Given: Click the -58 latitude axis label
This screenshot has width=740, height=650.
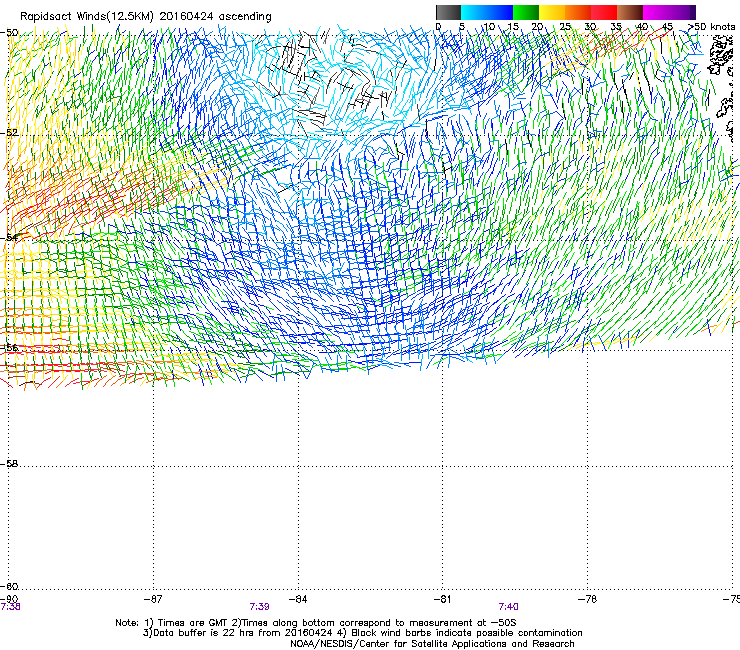Looking at the screenshot, I should pyautogui.click(x=9, y=464).
